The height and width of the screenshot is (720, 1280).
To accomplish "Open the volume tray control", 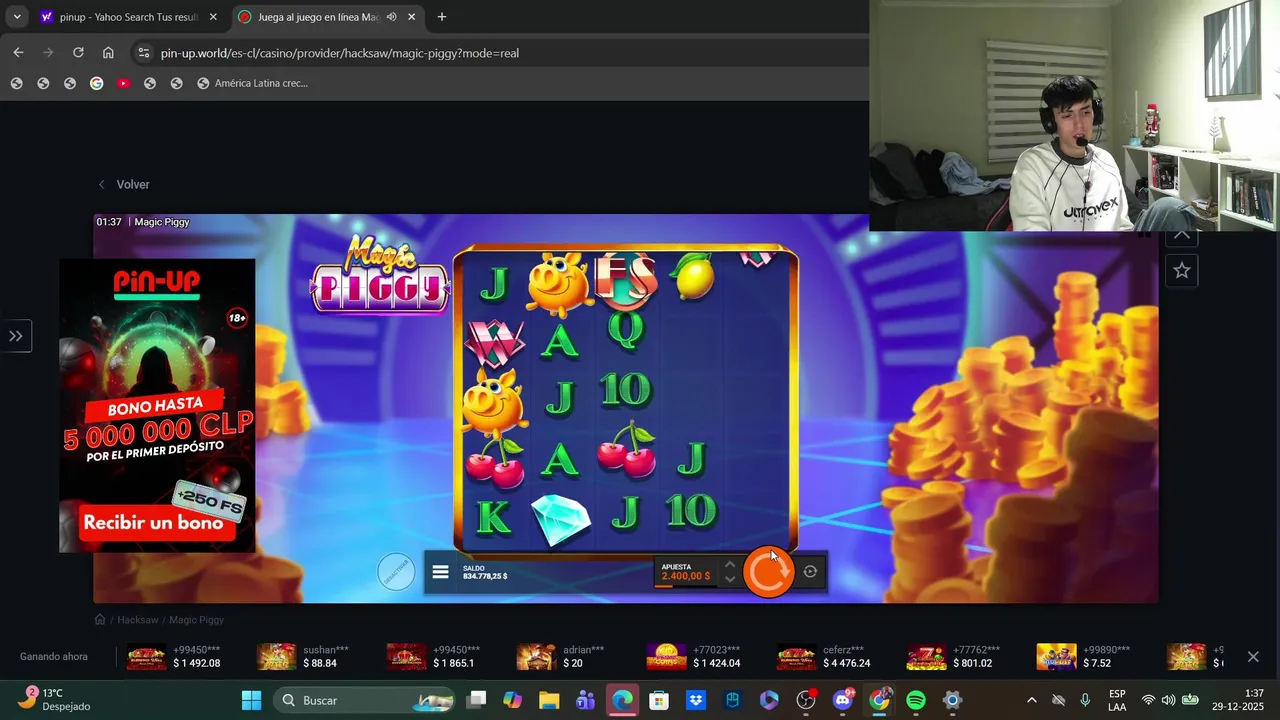I will tap(1168, 700).
